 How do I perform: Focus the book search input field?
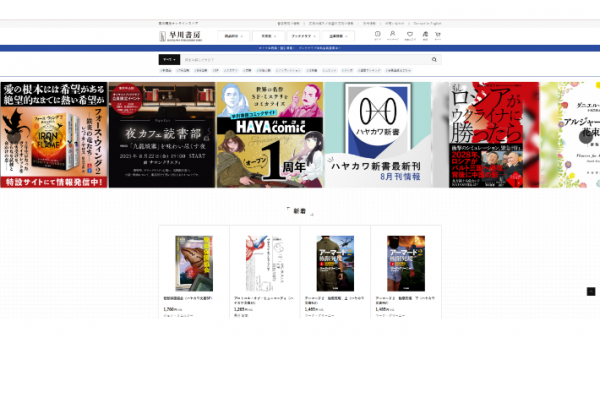(x=305, y=59)
